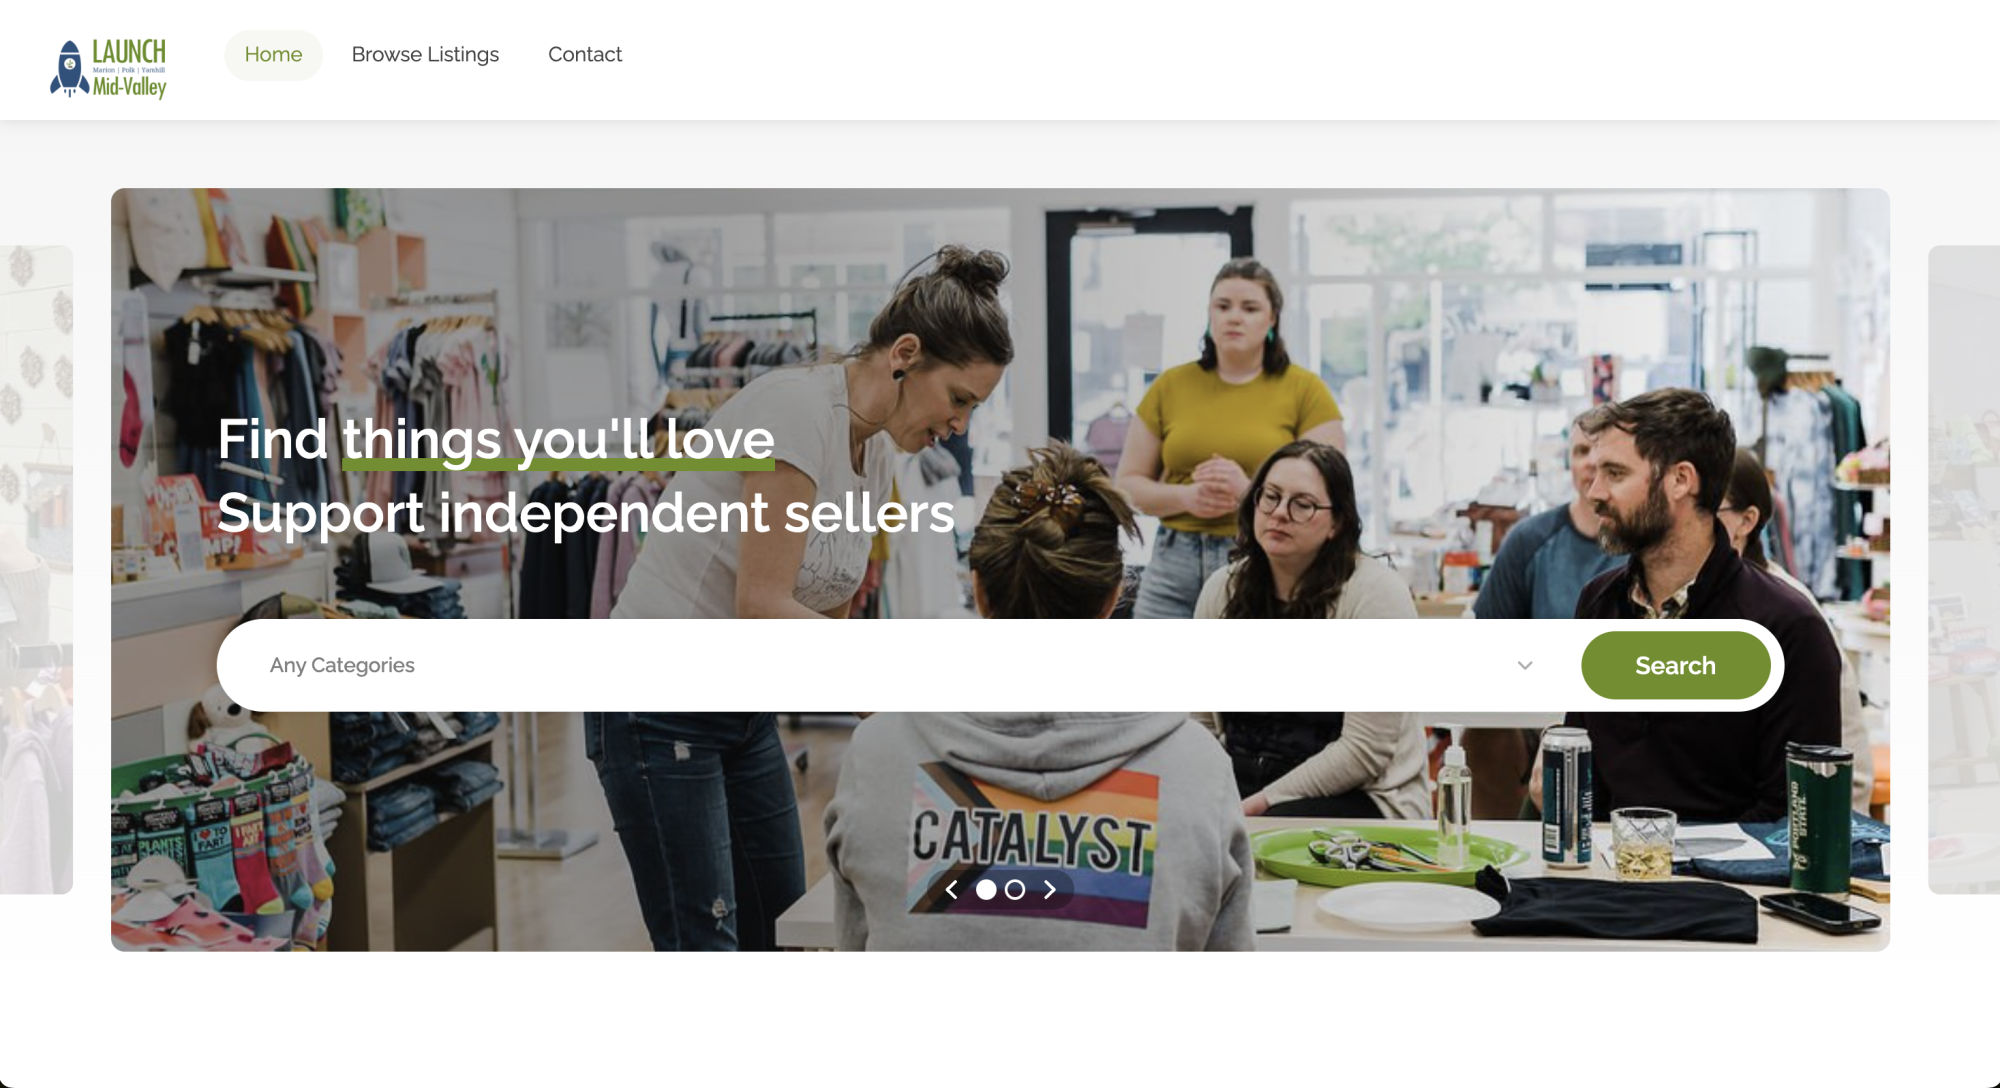Click the Launch Mid-Valley logo text
The width and height of the screenshot is (2000, 1088).
click(129, 68)
